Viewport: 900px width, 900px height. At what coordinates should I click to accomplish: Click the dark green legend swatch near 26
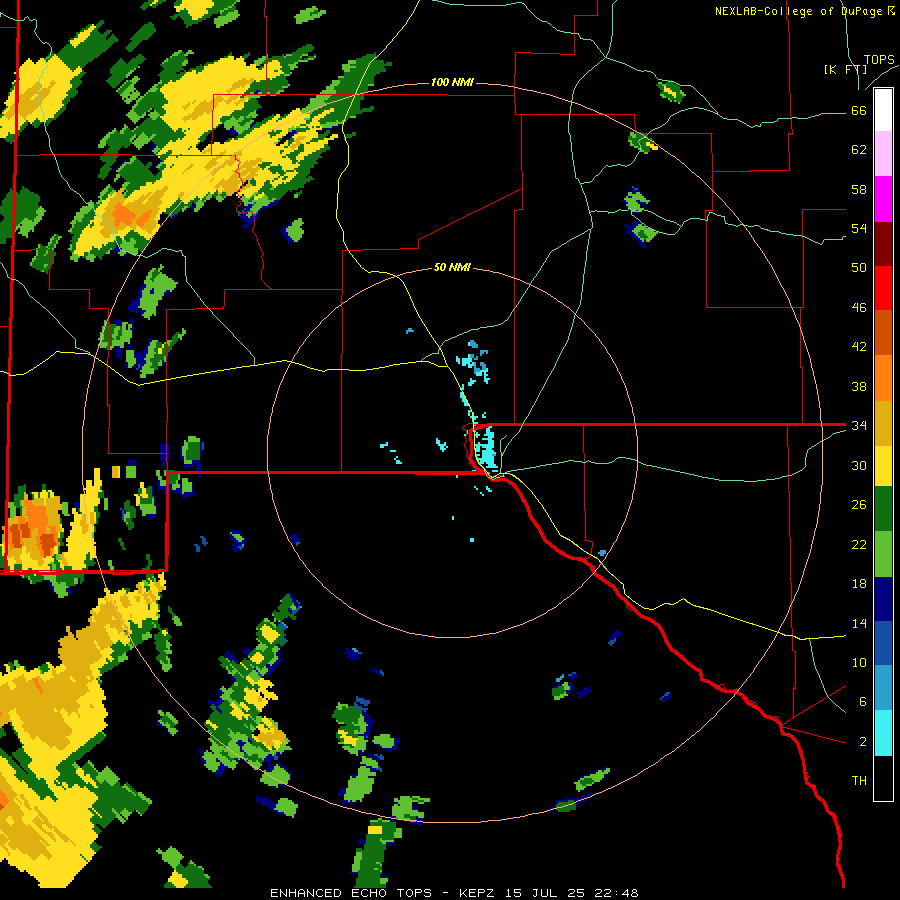[x=883, y=509]
